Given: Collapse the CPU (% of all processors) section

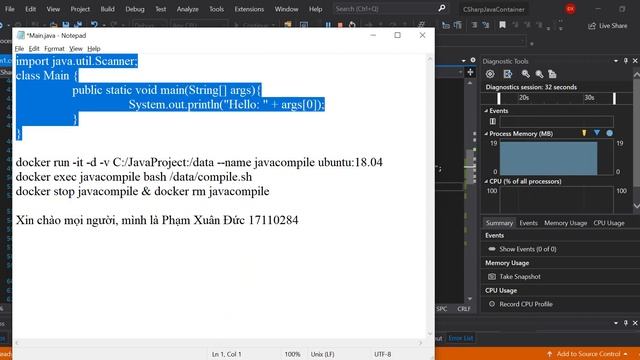Looking at the screenshot, I should pyautogui.click(x=486, y=181).
